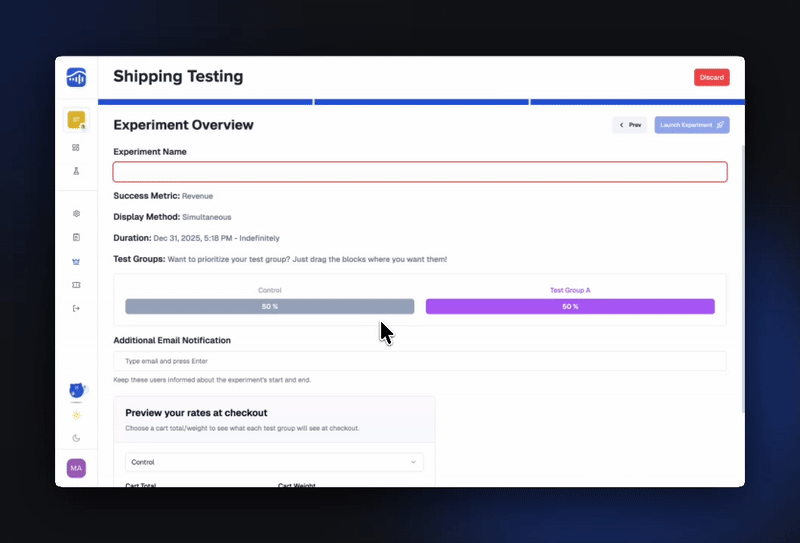The width and height of the screenshot is (800, 543).
Task: Open the MA user avatar menu
Action: [76, 468]
